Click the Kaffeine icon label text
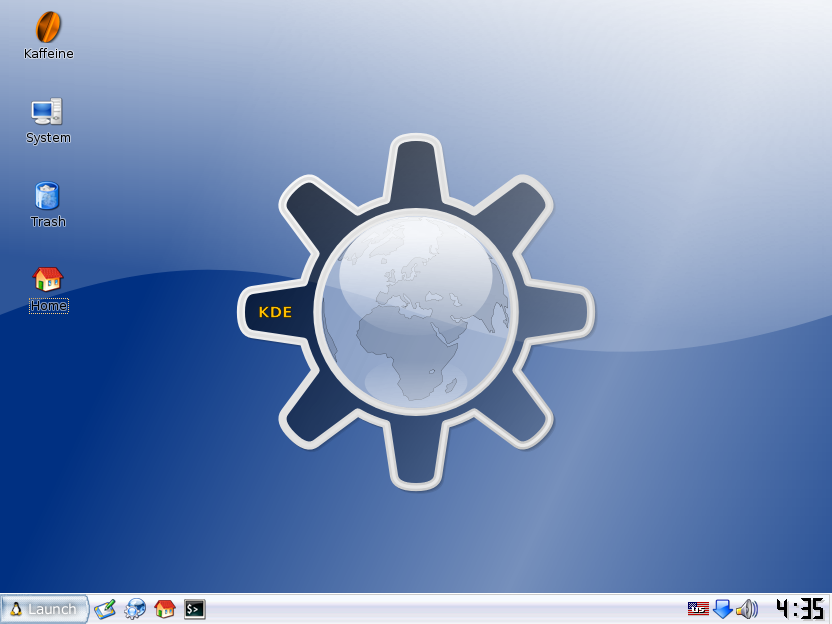The width and height of the screenshot is (832, 624). tap(48, 54)
